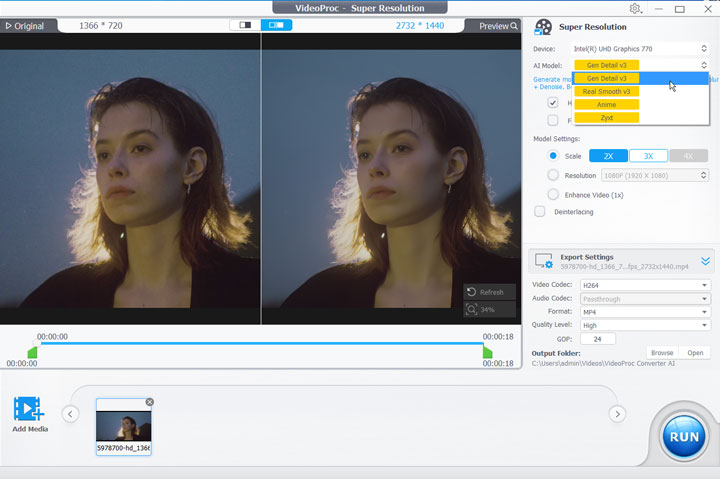Open the 1080P resolution dropdown
This screenshot has height=479, width=720.
(x=655, y=175)
